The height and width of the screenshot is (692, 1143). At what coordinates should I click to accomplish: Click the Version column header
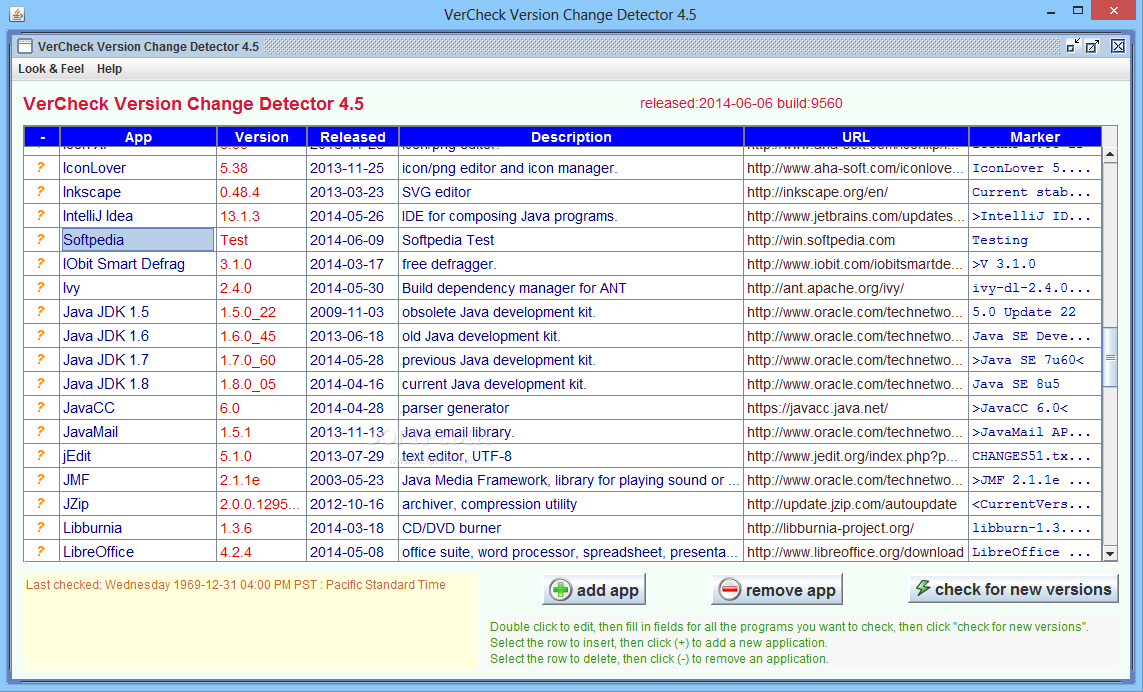click(262, 136)
